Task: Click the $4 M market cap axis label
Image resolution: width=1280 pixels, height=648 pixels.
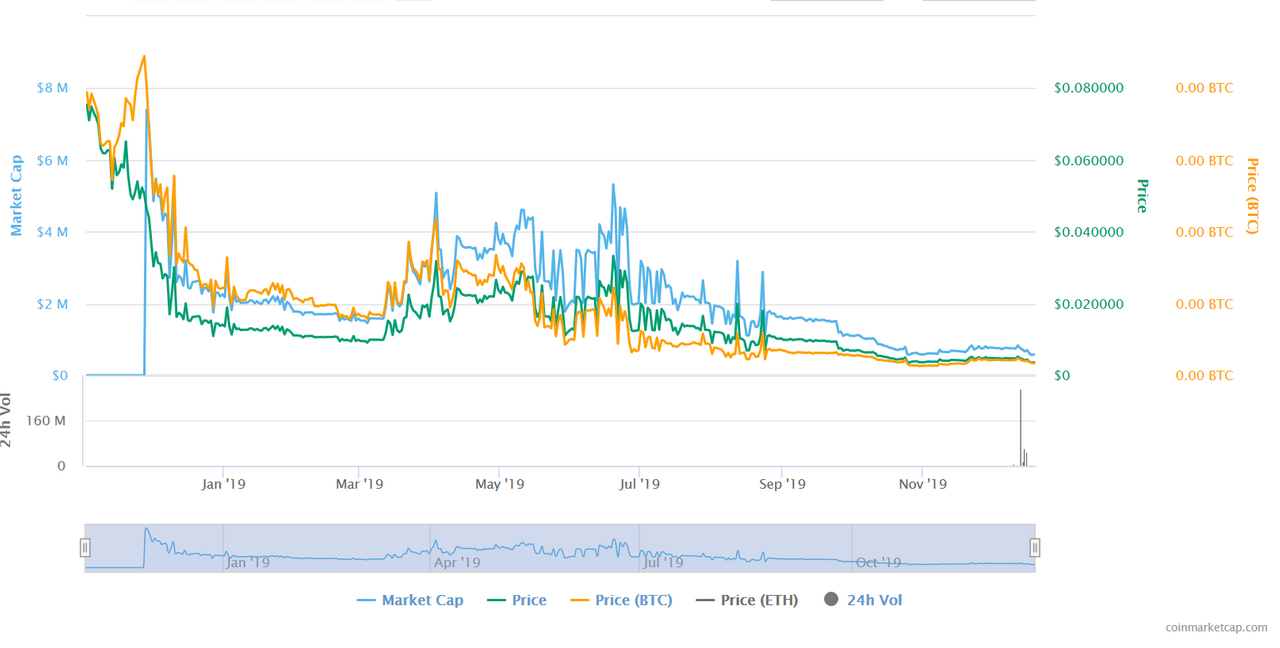Action: (52, 232)
